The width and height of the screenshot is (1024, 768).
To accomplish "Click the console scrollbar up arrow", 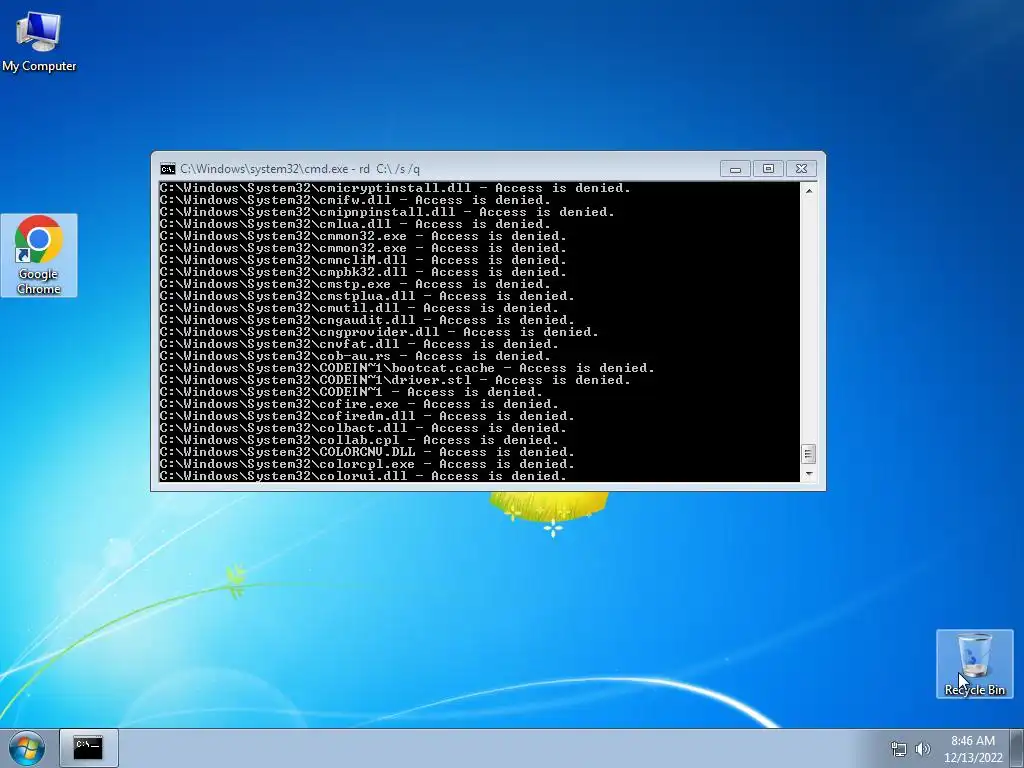I will 808,191.
